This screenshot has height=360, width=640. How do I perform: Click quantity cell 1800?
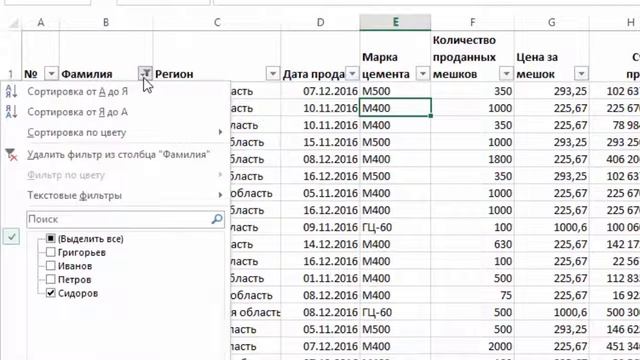472,159
